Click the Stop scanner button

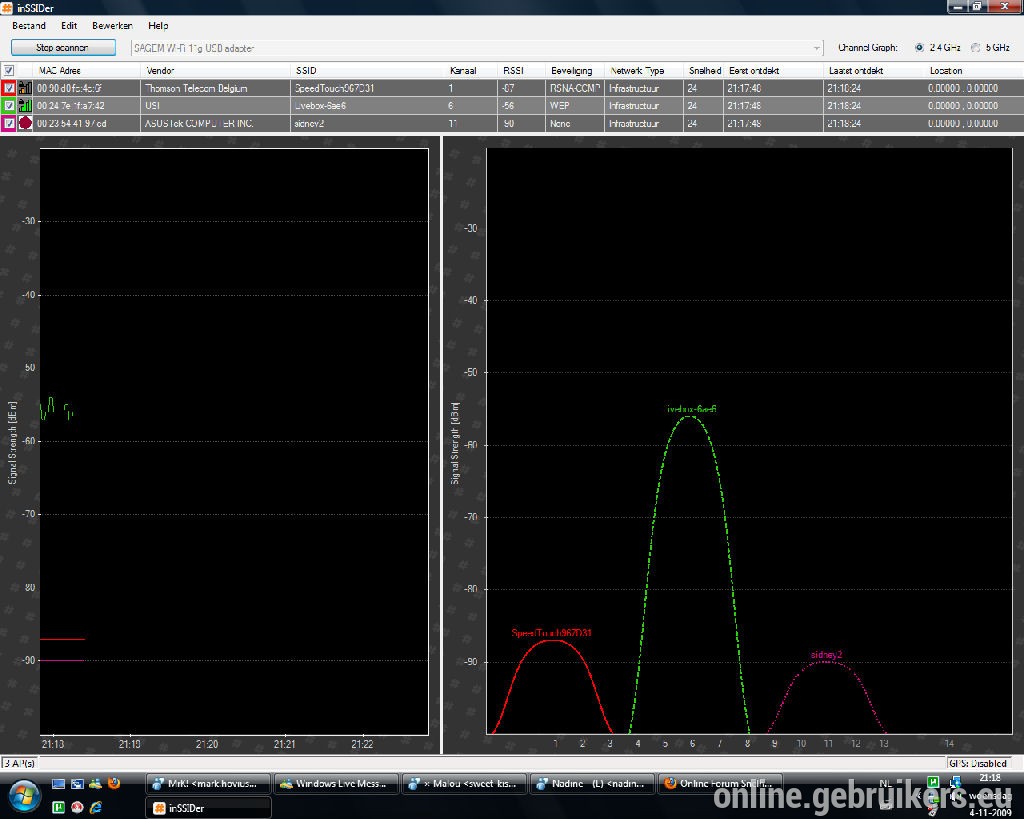pyautogui.click(x=63, y=48)
